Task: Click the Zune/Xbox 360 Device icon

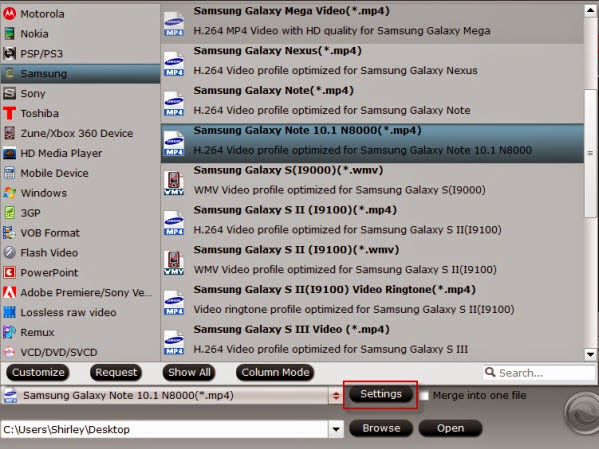Action: (10, 133)
